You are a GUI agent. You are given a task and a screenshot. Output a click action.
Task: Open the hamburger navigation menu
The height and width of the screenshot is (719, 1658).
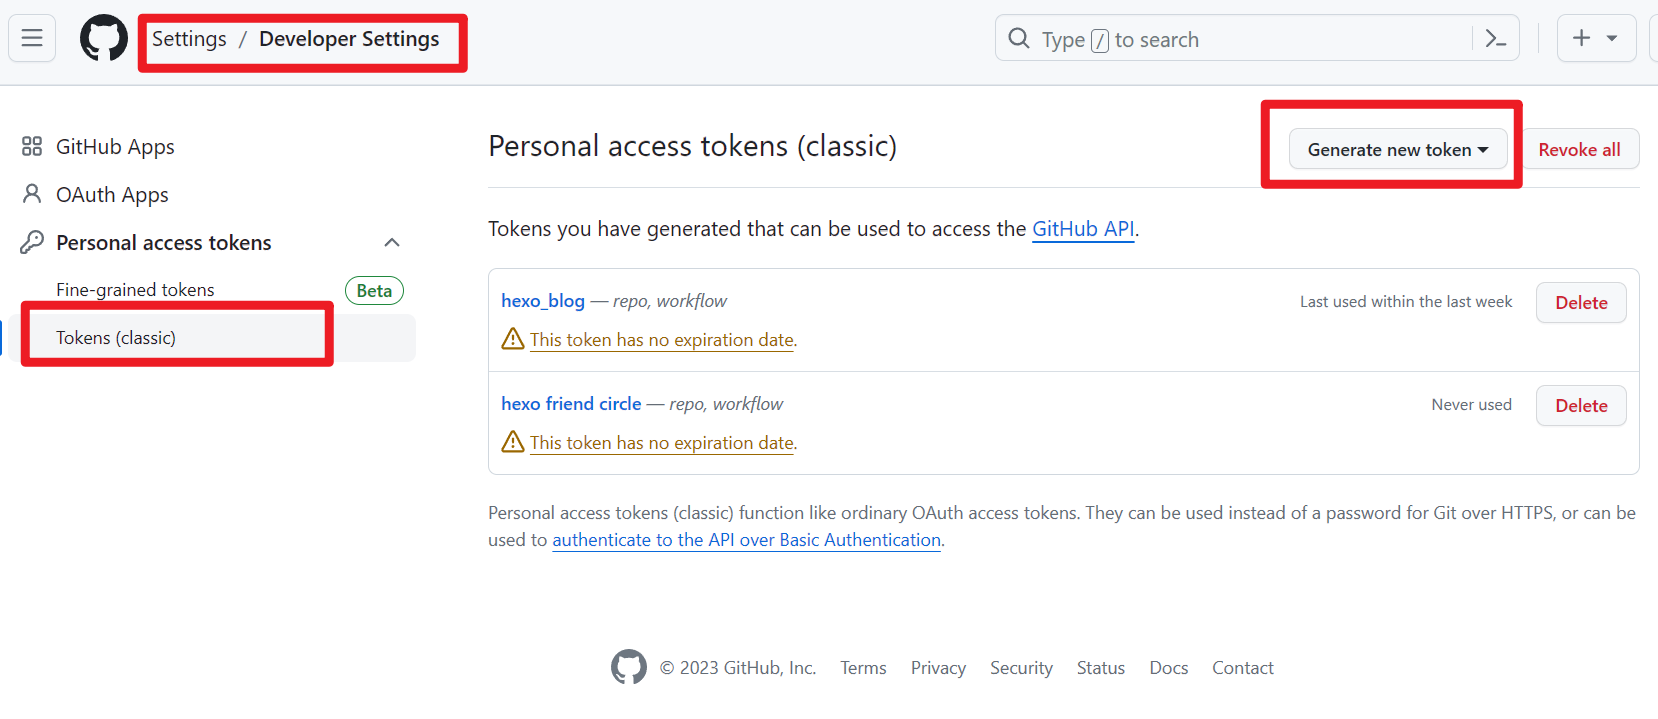click(x=32, y=38)
